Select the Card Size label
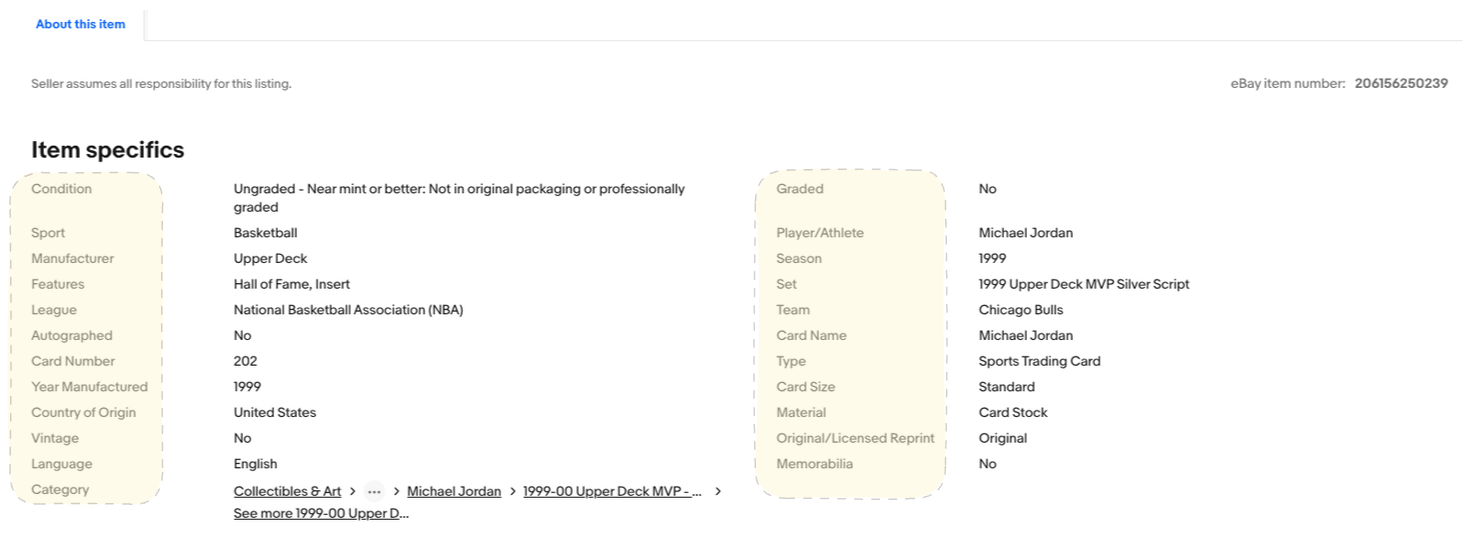The image size is (1472, 548). point(806,387)
